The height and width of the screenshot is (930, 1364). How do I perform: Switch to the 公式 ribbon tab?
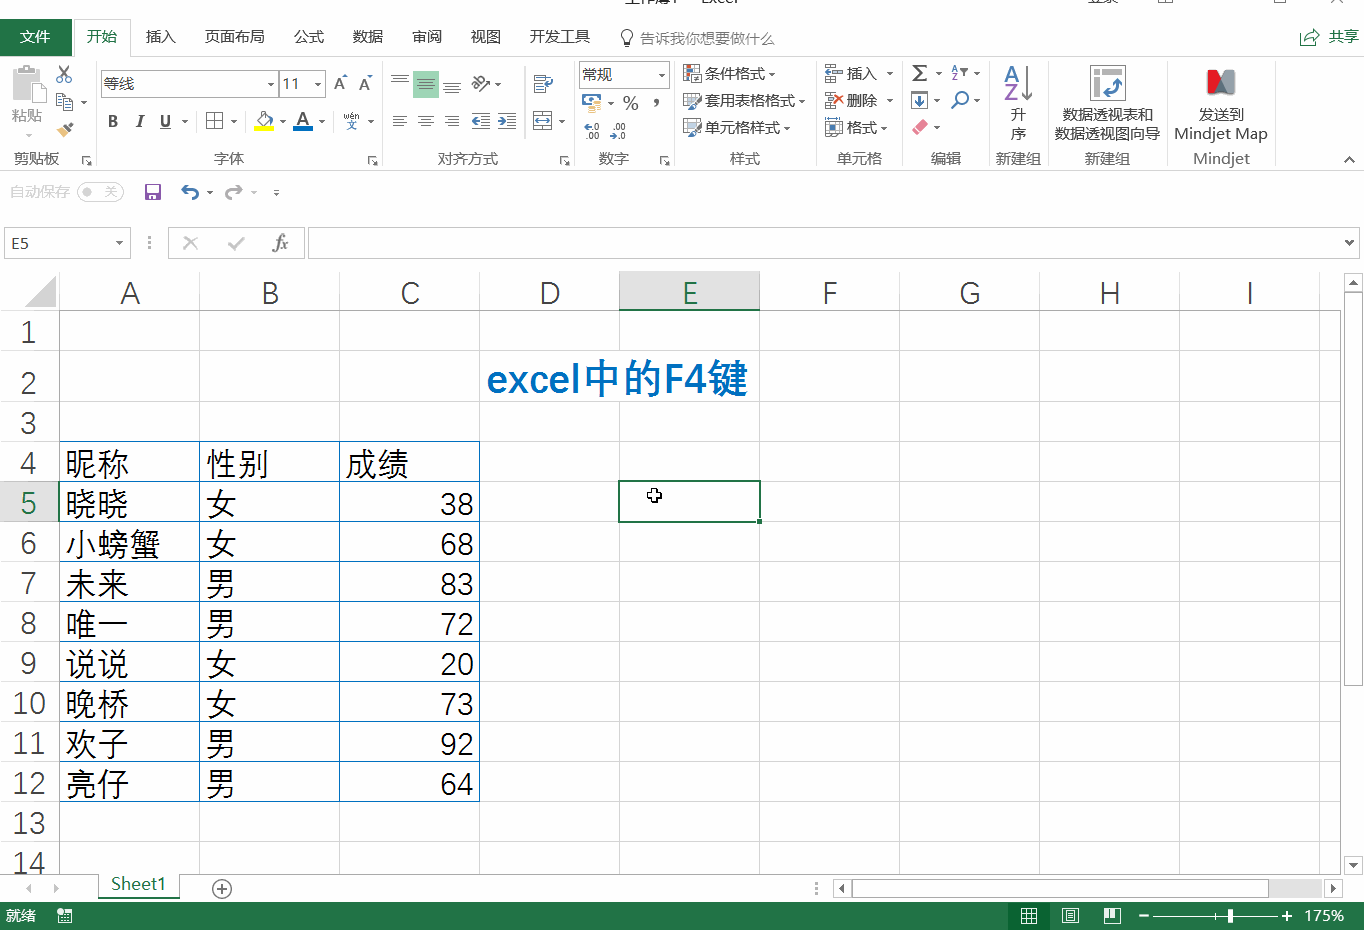tap(309, 37)
